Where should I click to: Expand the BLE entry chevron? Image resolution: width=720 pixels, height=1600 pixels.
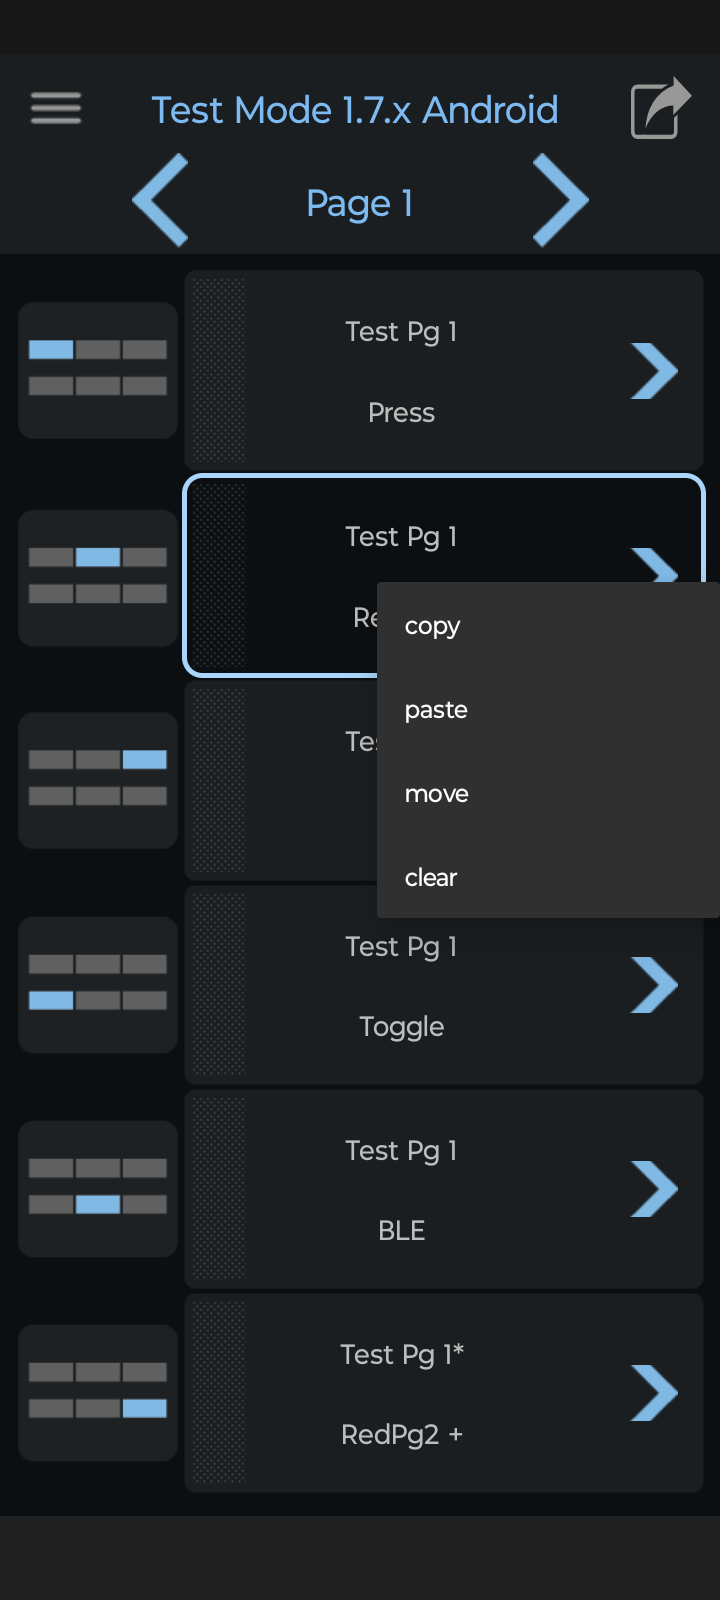point(654,1189)
